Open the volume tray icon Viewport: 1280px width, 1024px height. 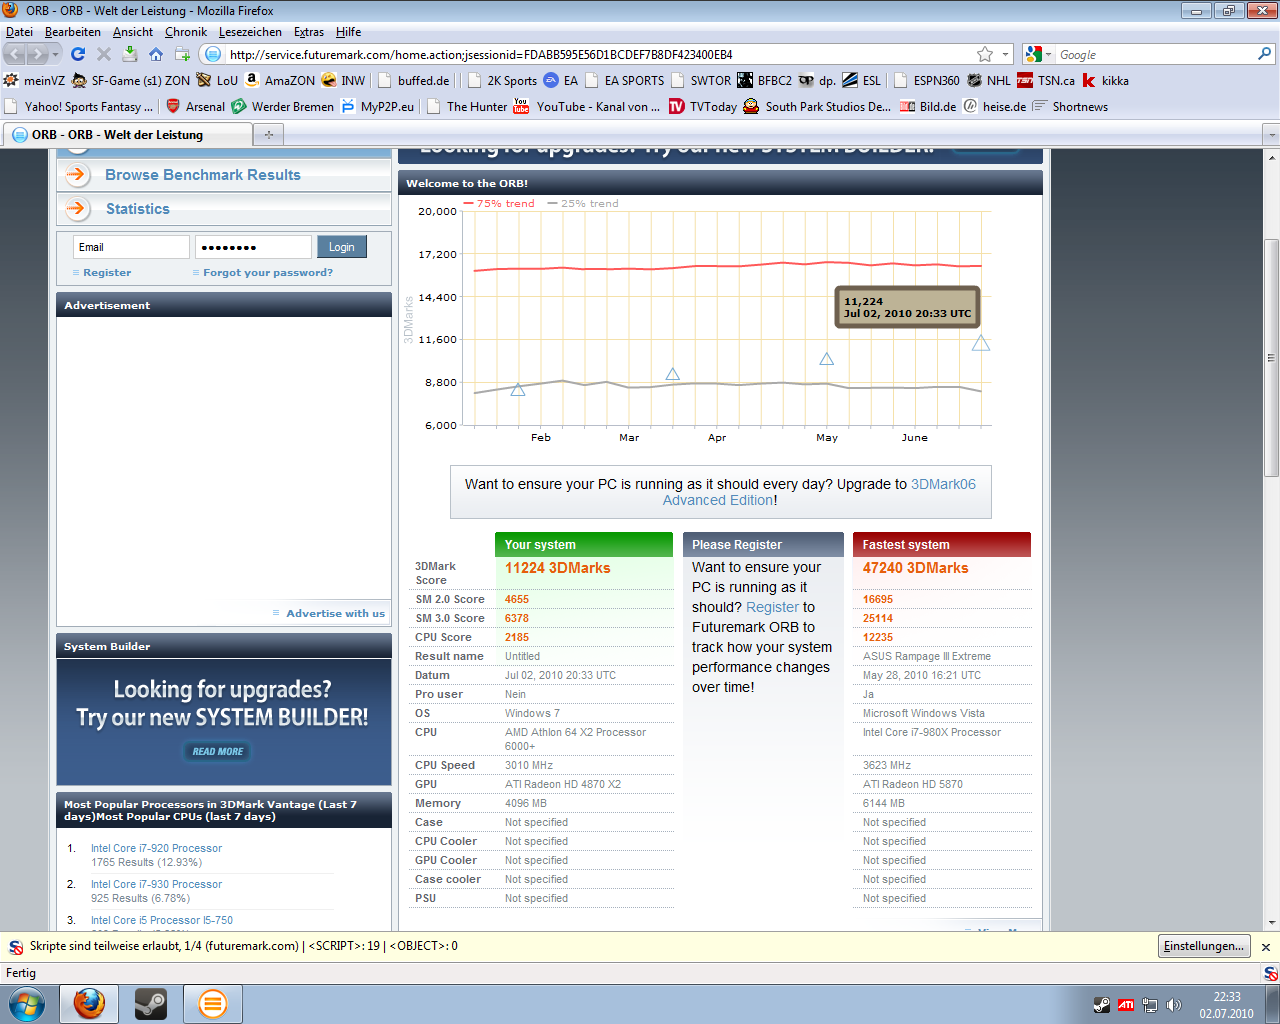click(x=1174, y=1005)
